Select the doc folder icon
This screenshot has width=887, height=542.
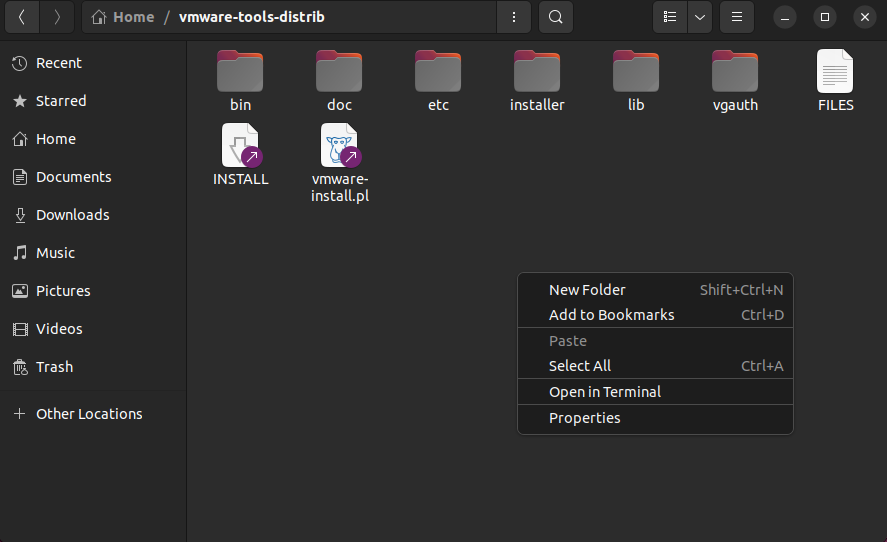click(339, 71)
